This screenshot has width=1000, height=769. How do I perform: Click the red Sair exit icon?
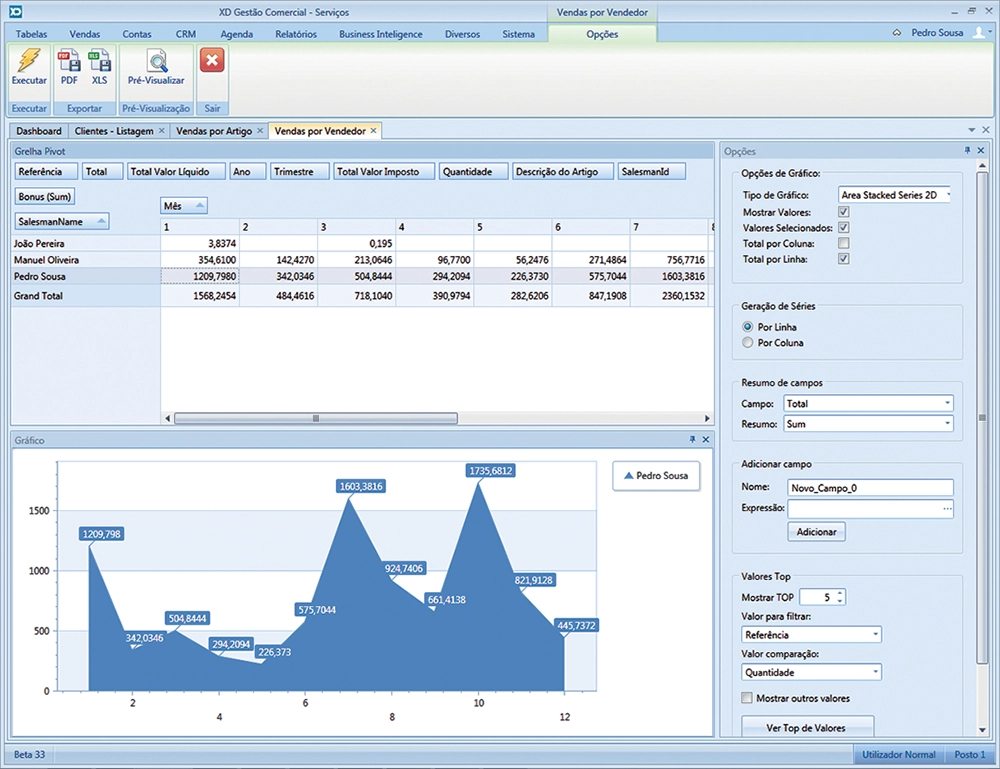tap(212, 62)
